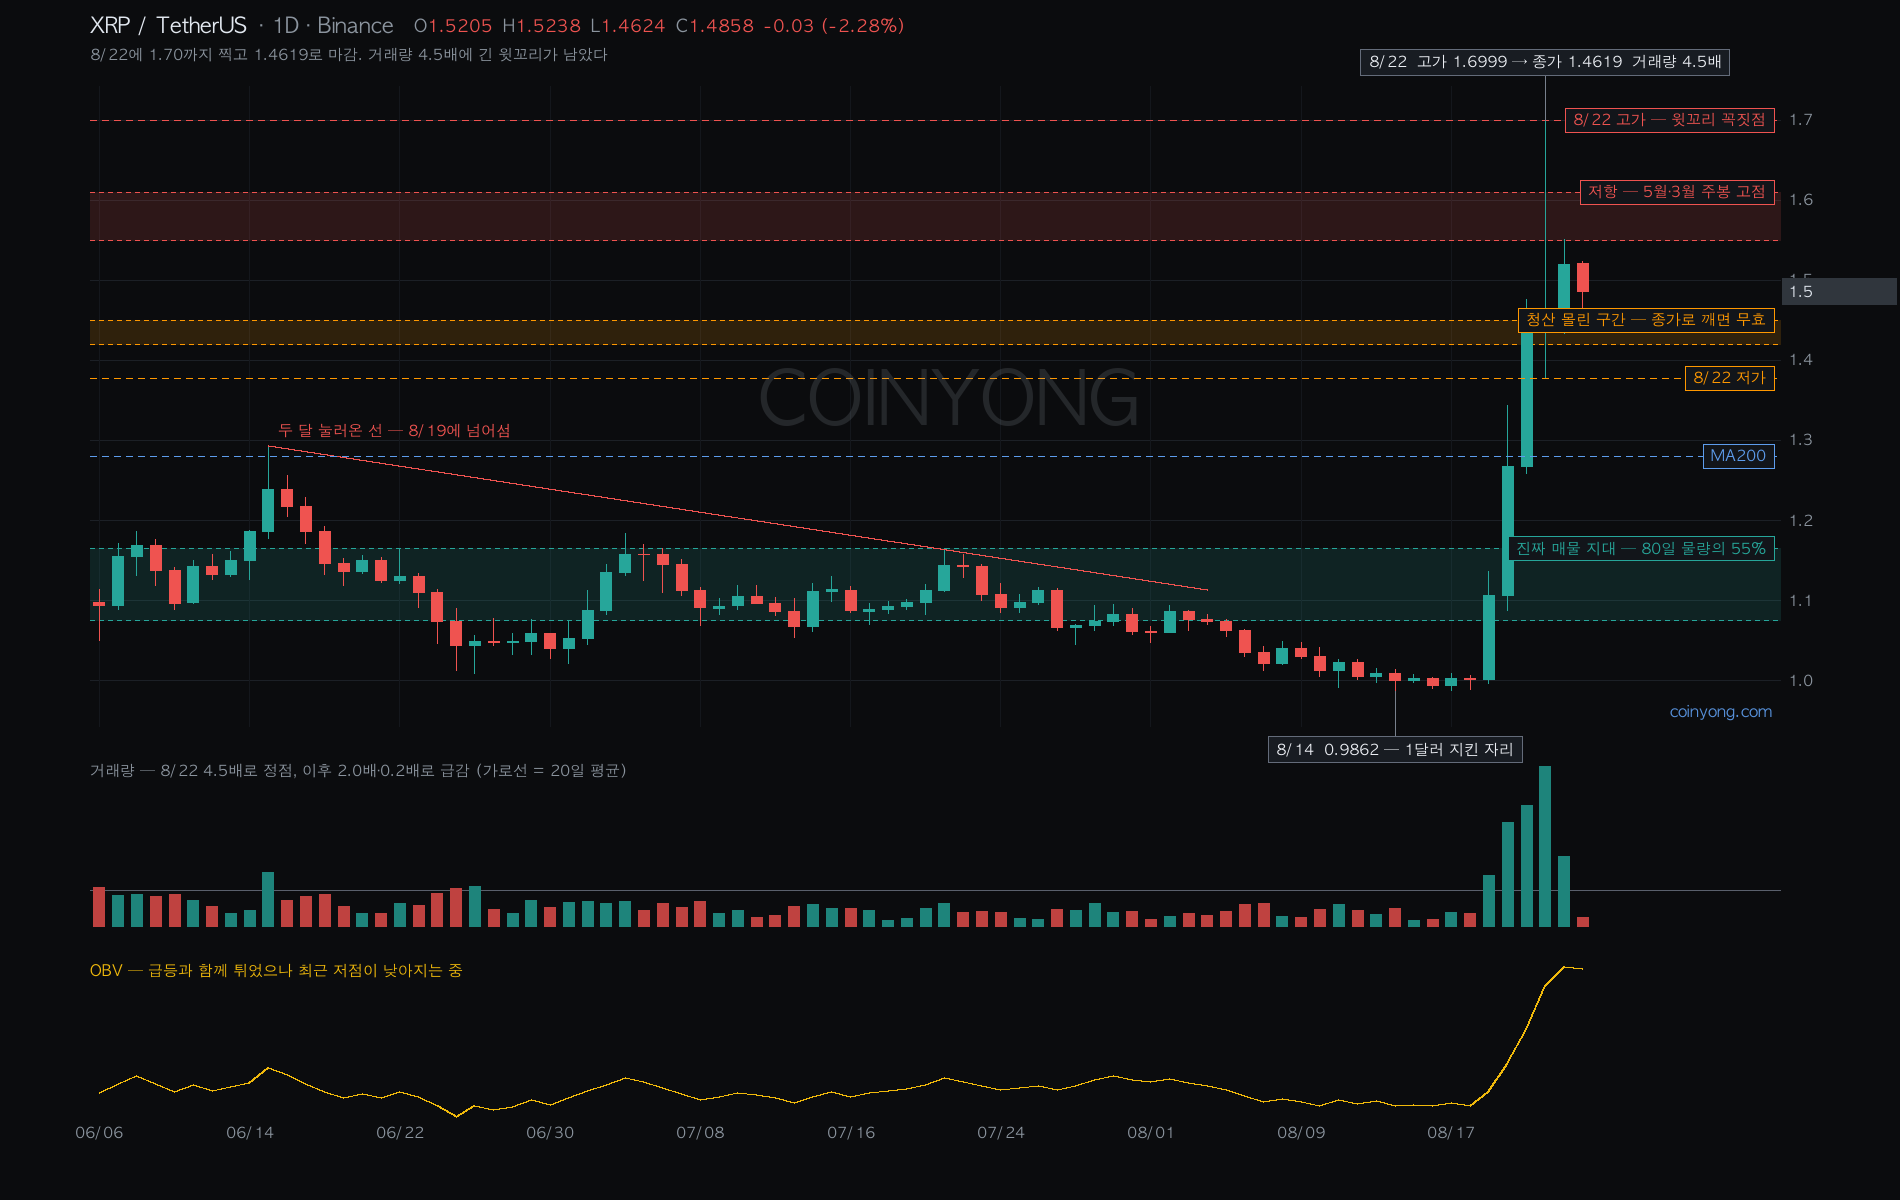
Task: Click the 08/17 date axis label
Action: (1451, 1132)
